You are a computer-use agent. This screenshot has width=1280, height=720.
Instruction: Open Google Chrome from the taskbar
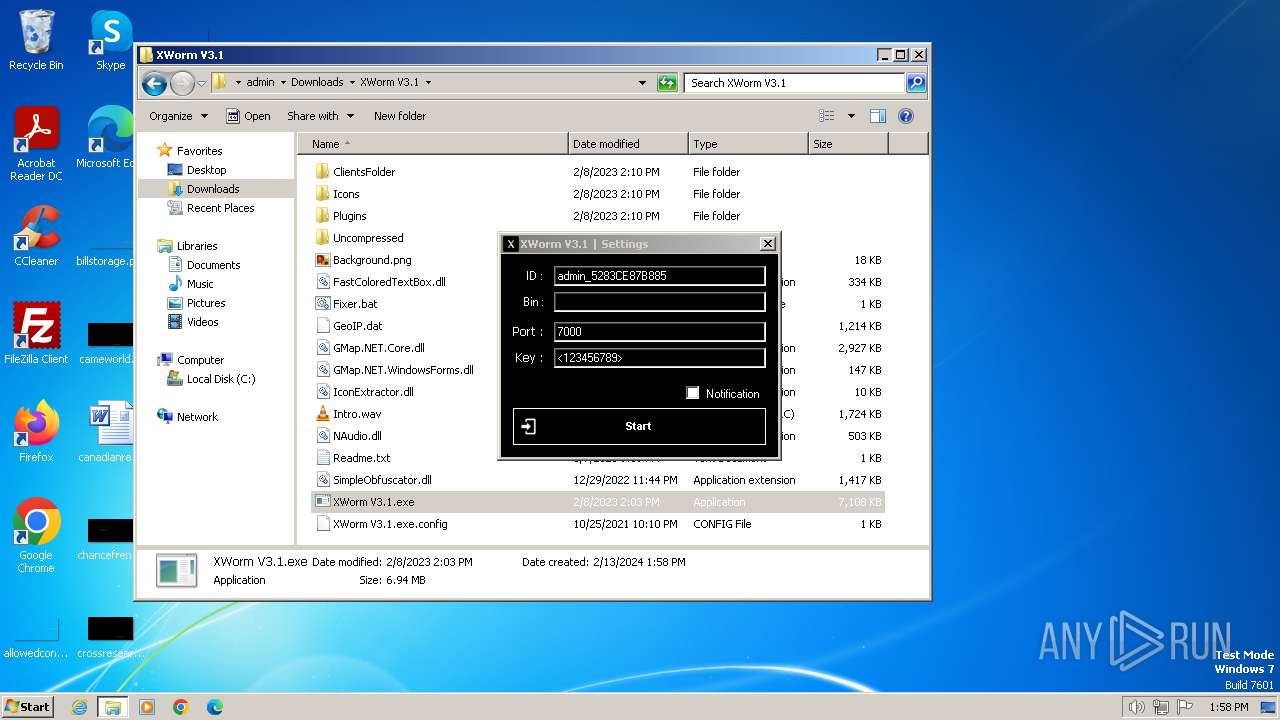[180, 707]
